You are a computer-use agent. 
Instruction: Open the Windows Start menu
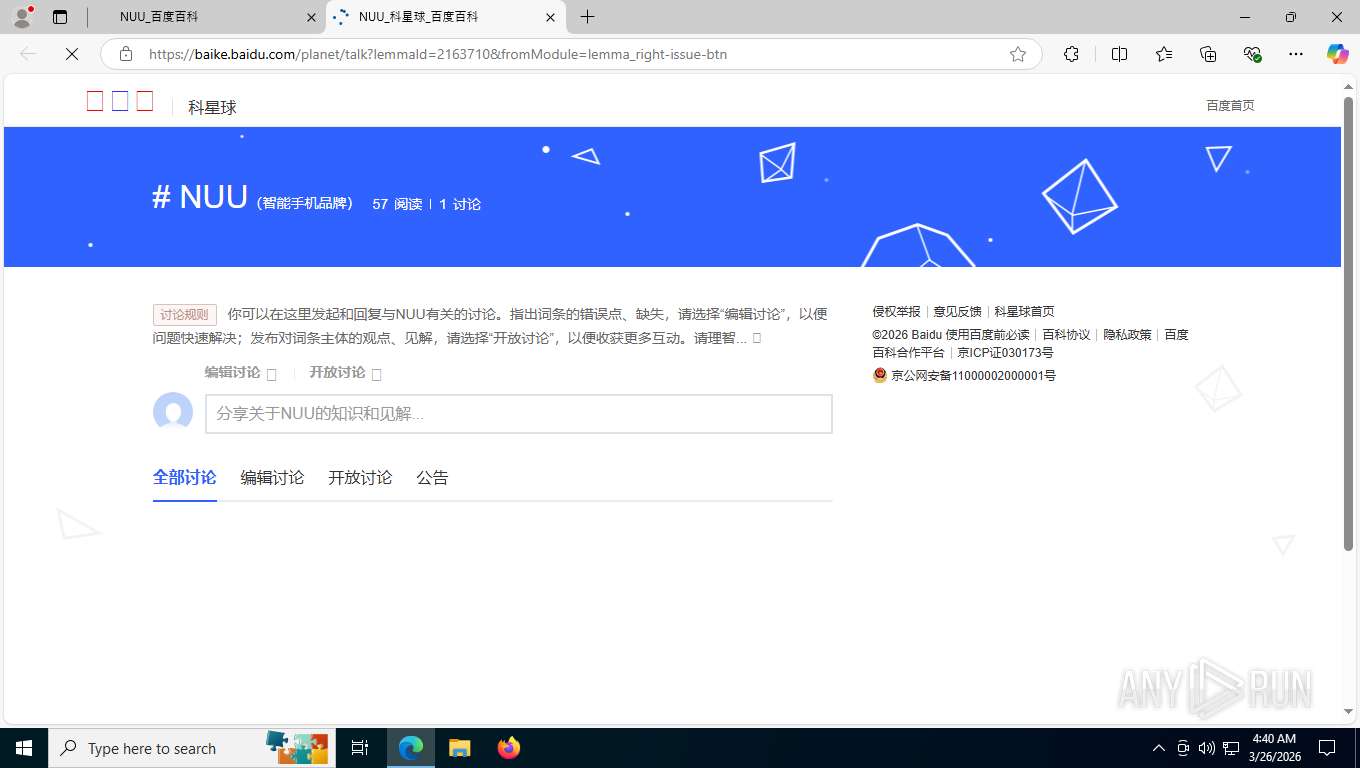[24, 748]
